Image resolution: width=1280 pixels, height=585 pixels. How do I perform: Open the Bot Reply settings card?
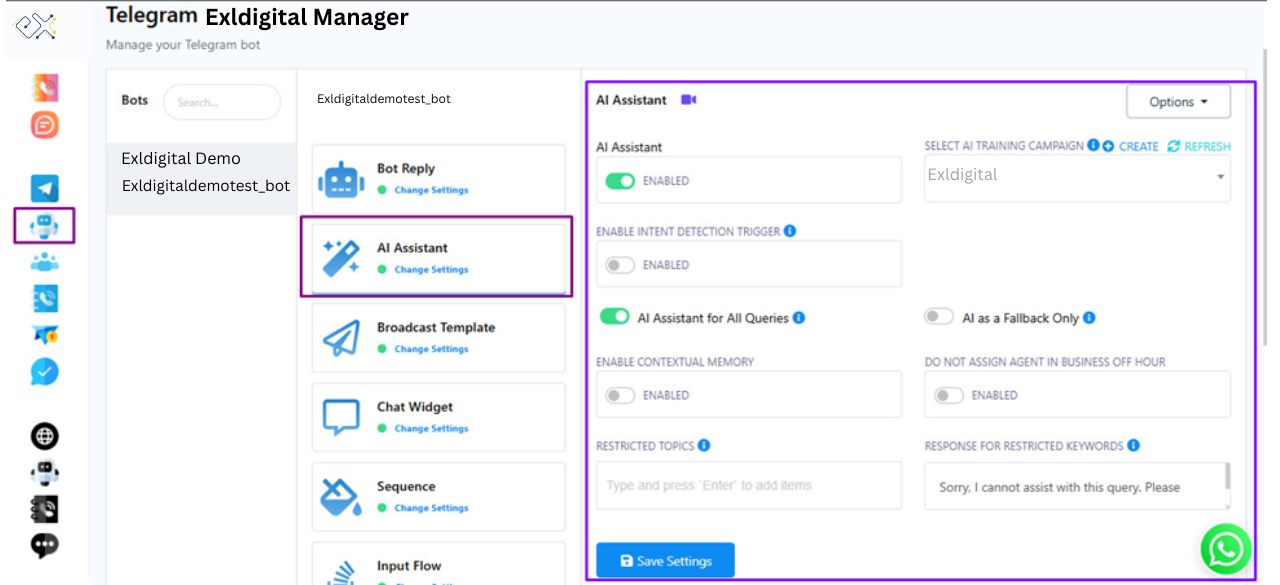click(x=438, y=179)
